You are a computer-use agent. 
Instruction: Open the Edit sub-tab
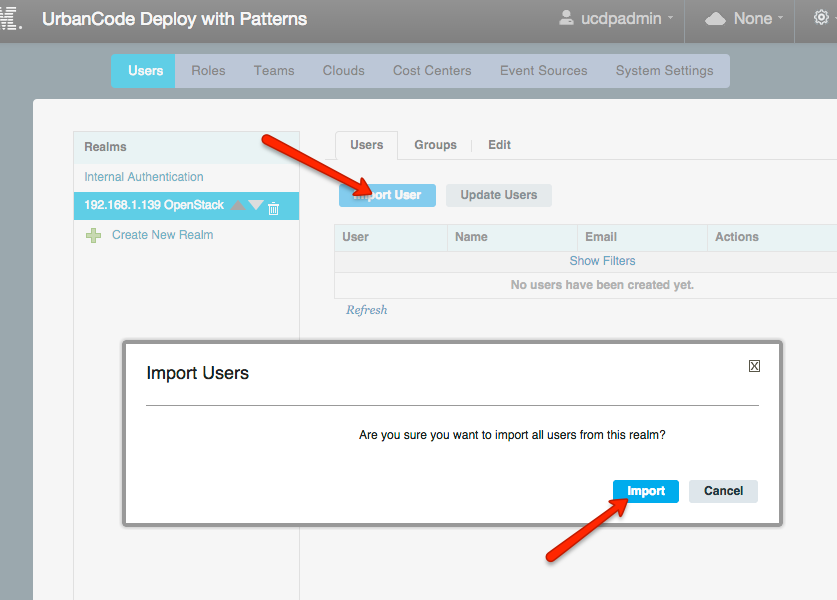click(x=499, y=145)
